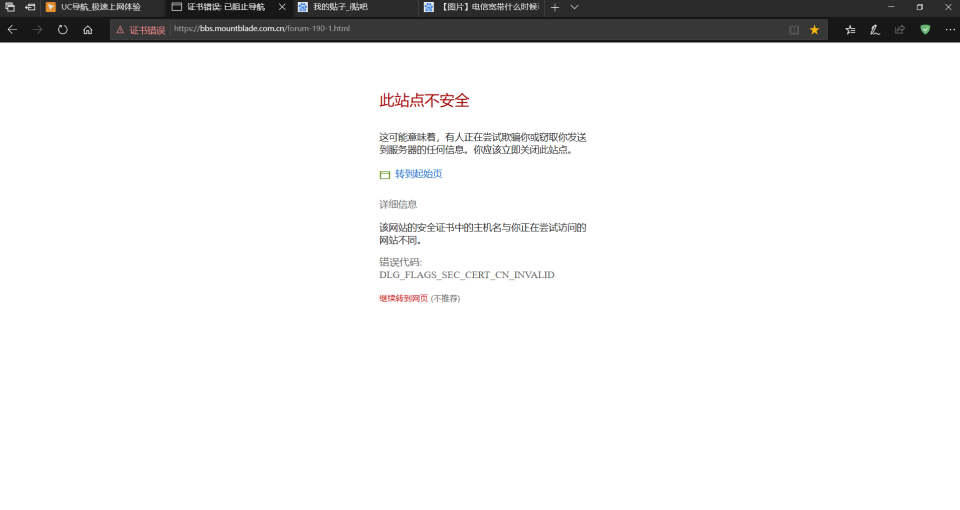Viewport: 960px width, 510px height.
Task: Expand tab previews chevron
Action: pos(574,7)
